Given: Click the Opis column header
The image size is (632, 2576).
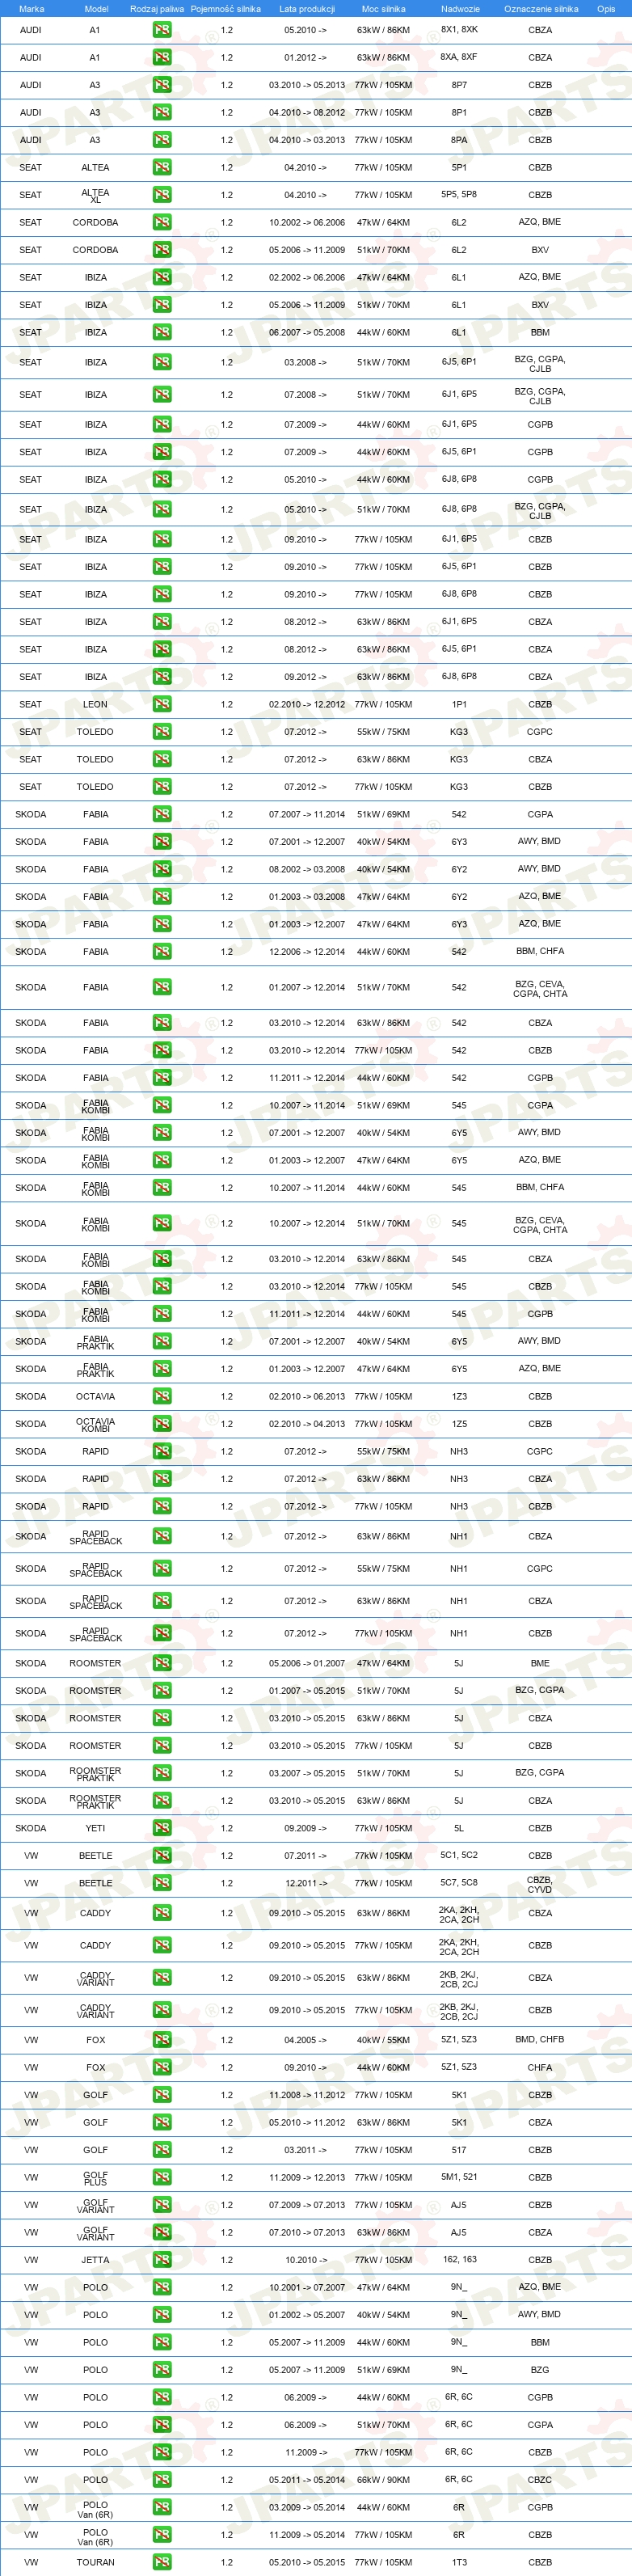Looking at the screenshot, I should tap(606, 9).
